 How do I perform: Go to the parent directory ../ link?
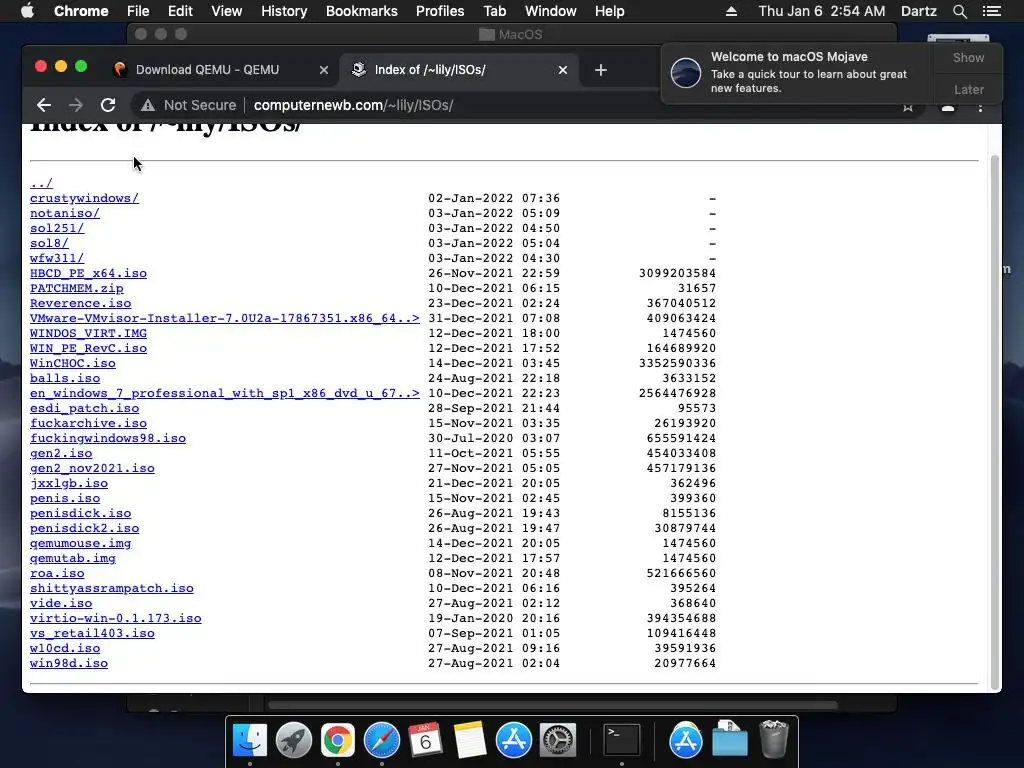tap(41, 183)
